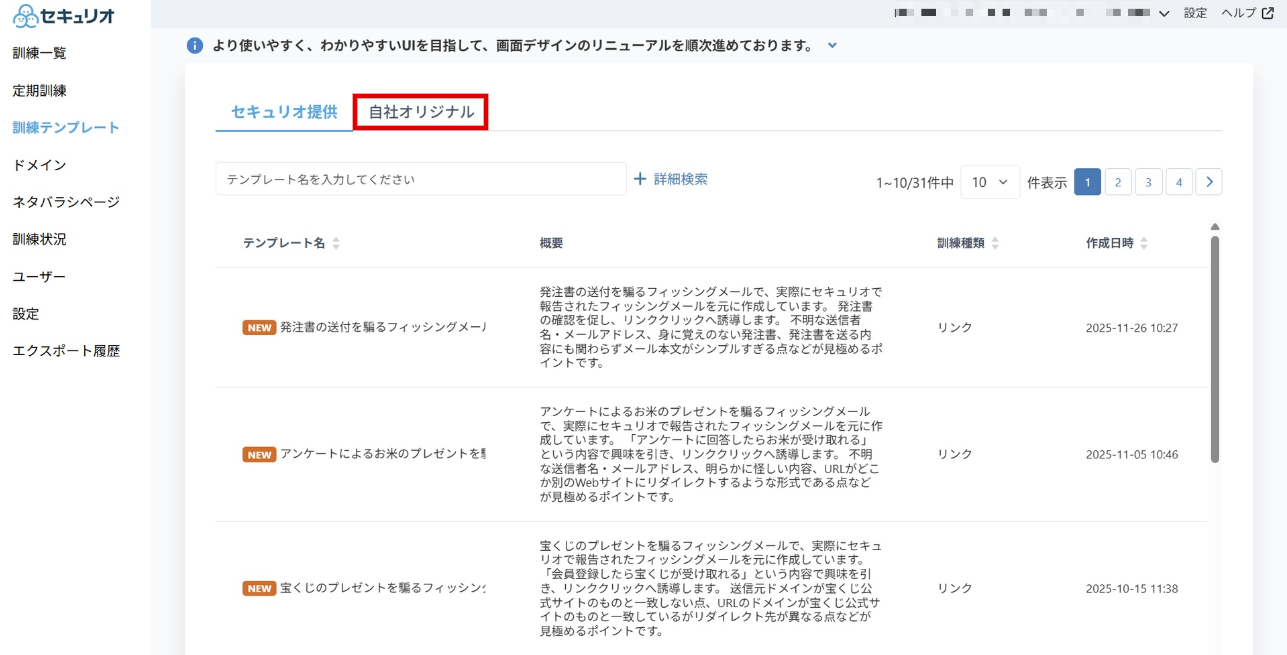Click date 2025-10-15 11:38
This screenshot has width=1287, height=655.
(x=1132, y=588)
